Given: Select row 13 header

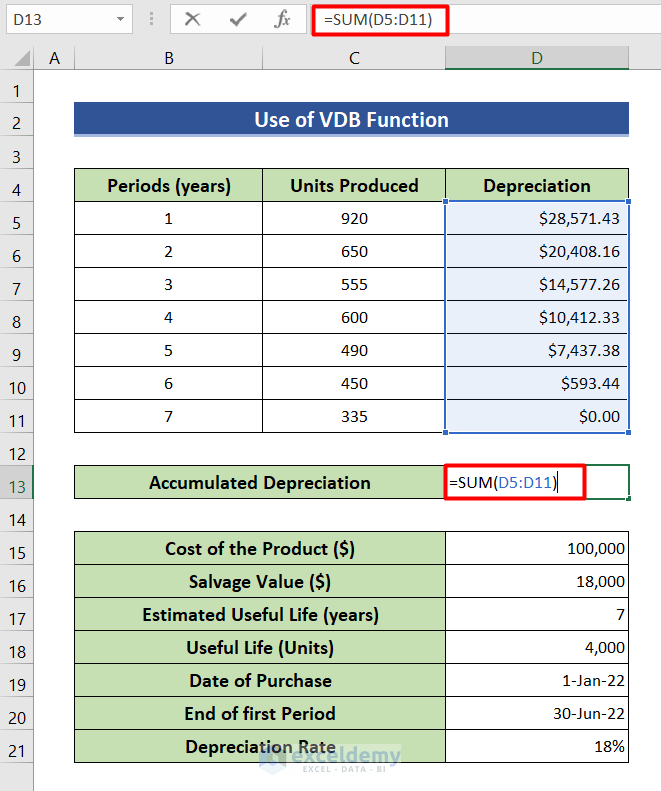Looking at the screenshot, I should (x=16, y=486).
